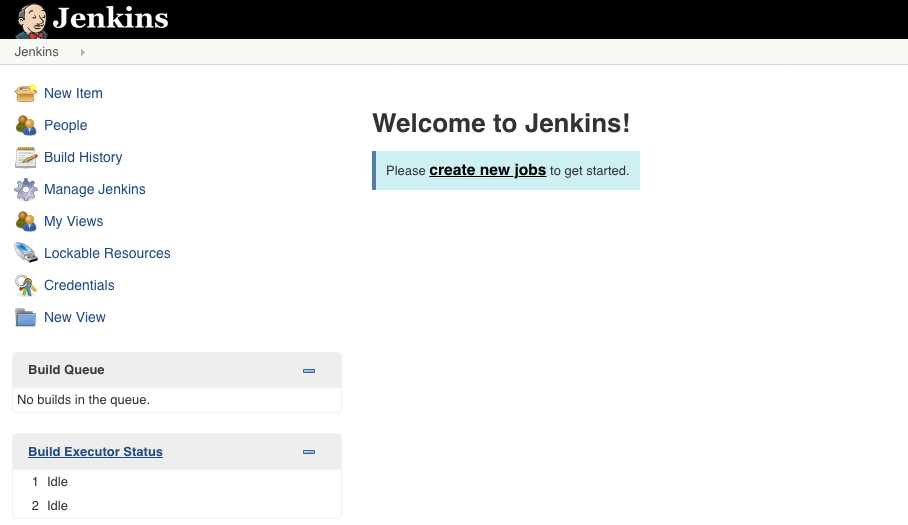
Task: Collapse the Build Executor Status panel
Action: click(309, 452)
